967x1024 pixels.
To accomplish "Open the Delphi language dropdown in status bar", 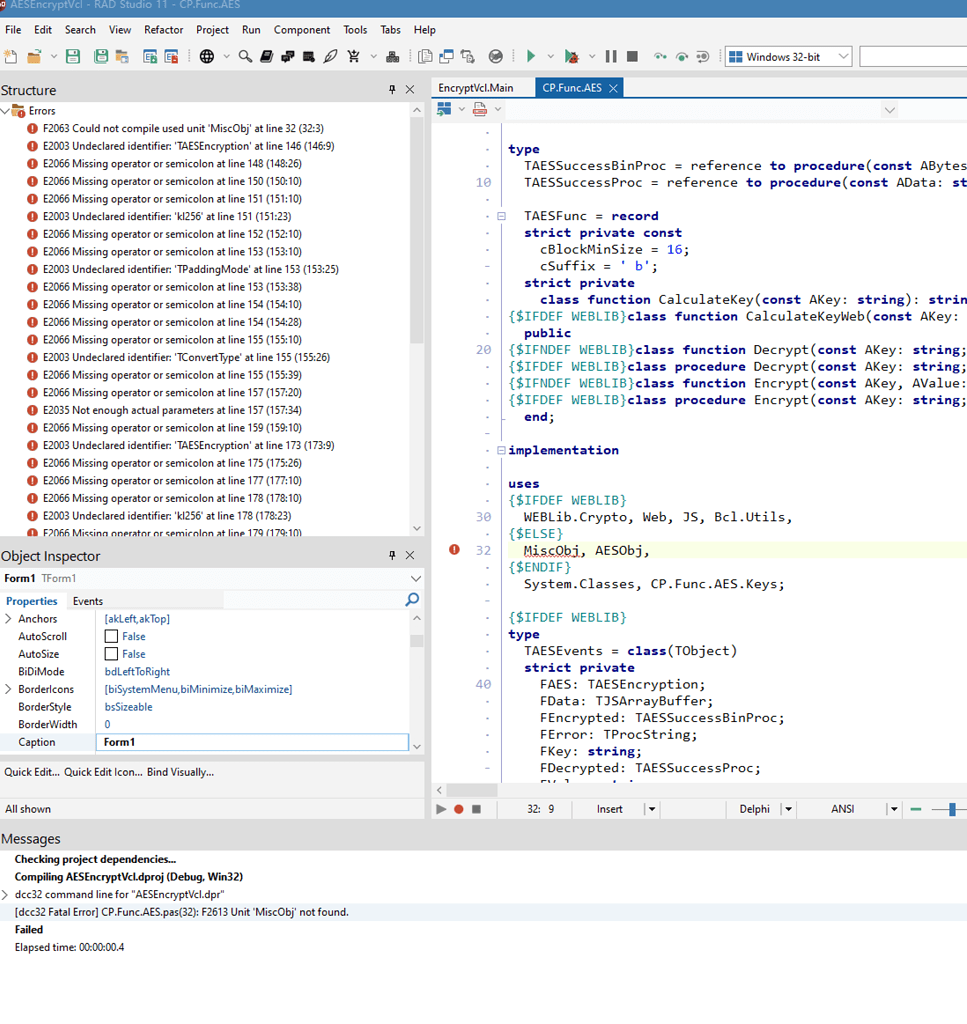I will (788, 809).
